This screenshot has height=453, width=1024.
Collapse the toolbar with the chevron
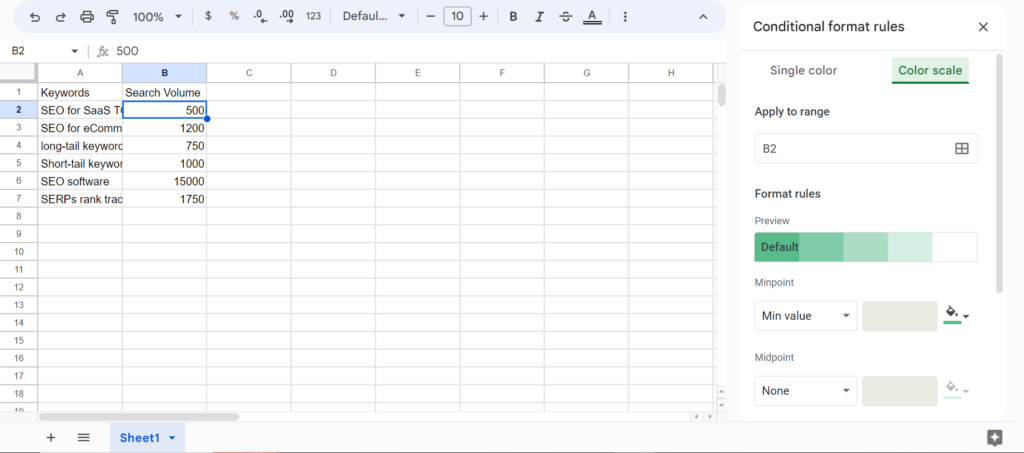click(702, 17)
